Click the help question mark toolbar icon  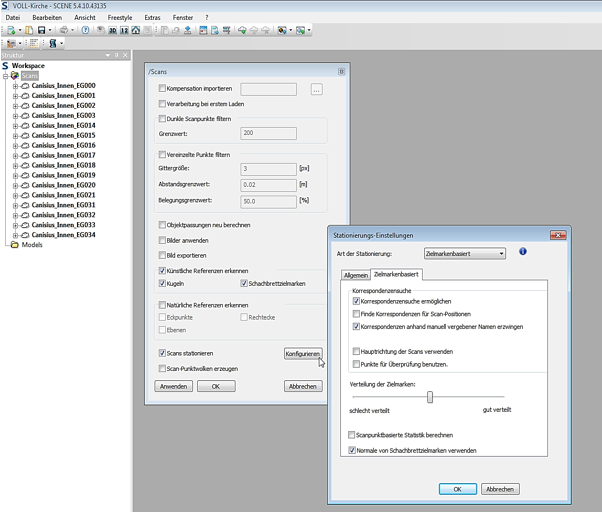pos(85,30)
